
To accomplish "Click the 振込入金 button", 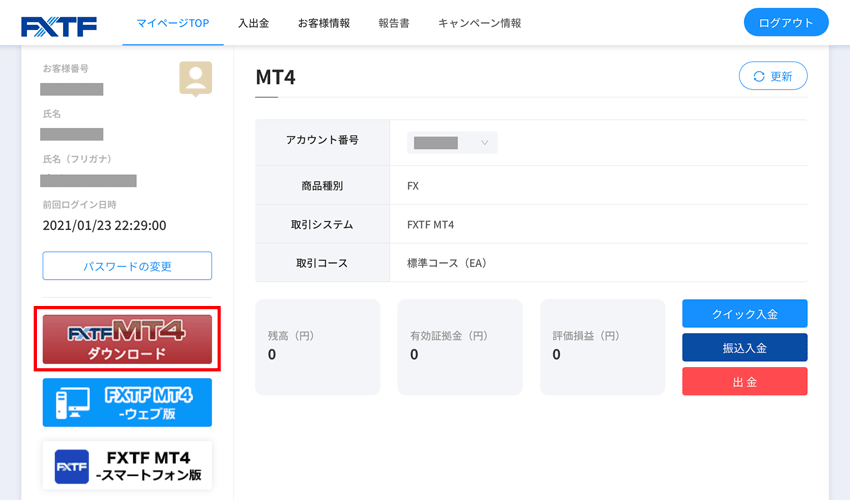I will pos(744,348).
